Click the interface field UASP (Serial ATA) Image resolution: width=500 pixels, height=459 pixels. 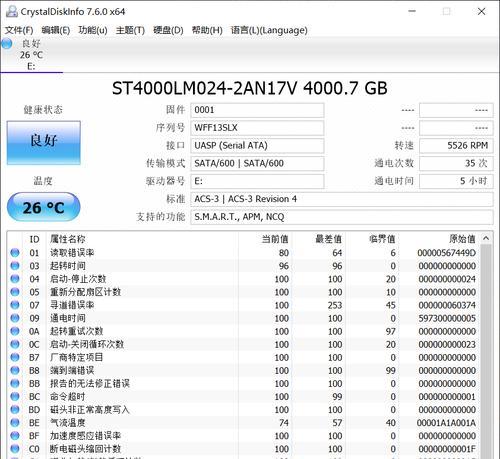[257, 146]
